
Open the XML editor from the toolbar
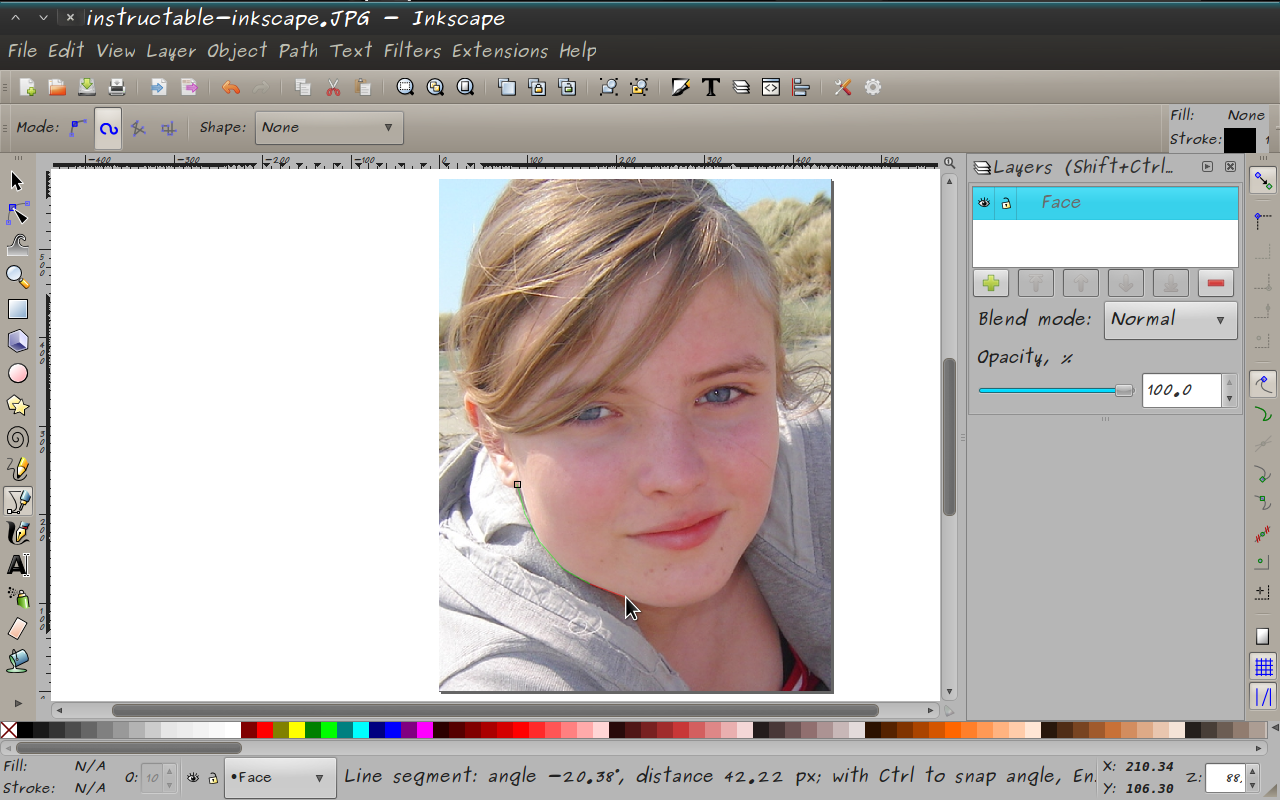[x=770, y=87]
